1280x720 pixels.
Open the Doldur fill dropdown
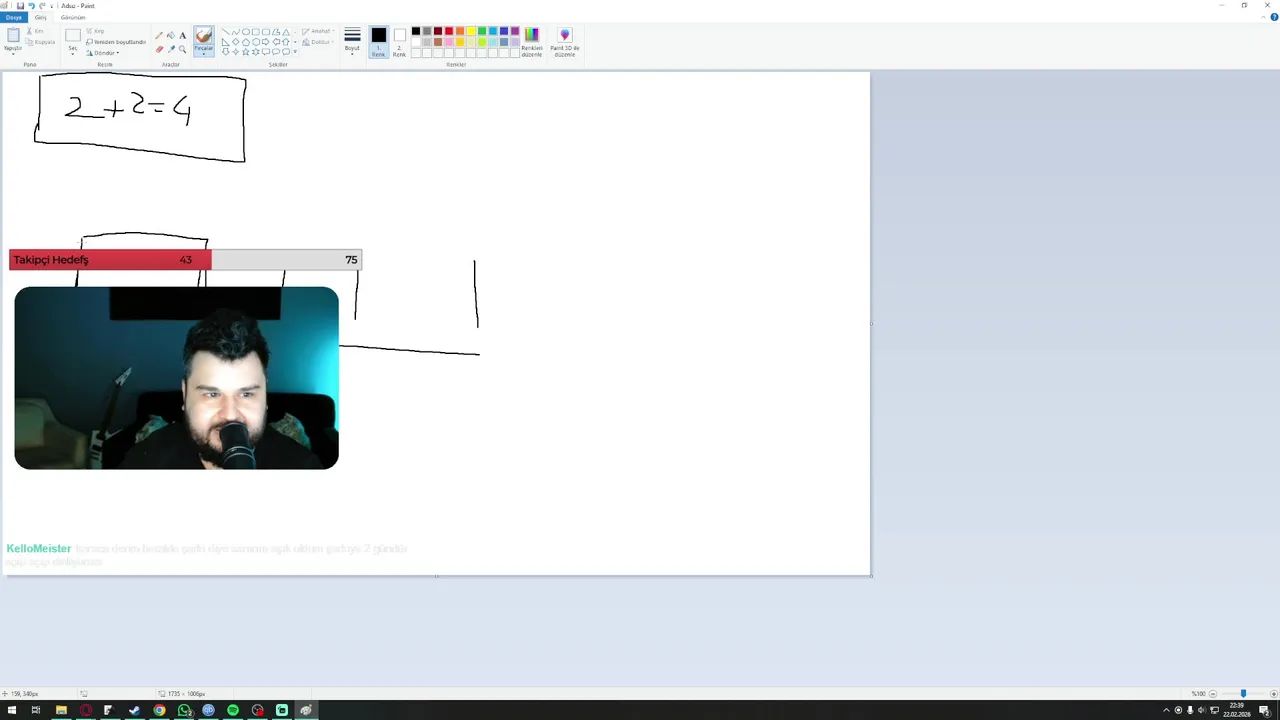[x=319, y=42]
